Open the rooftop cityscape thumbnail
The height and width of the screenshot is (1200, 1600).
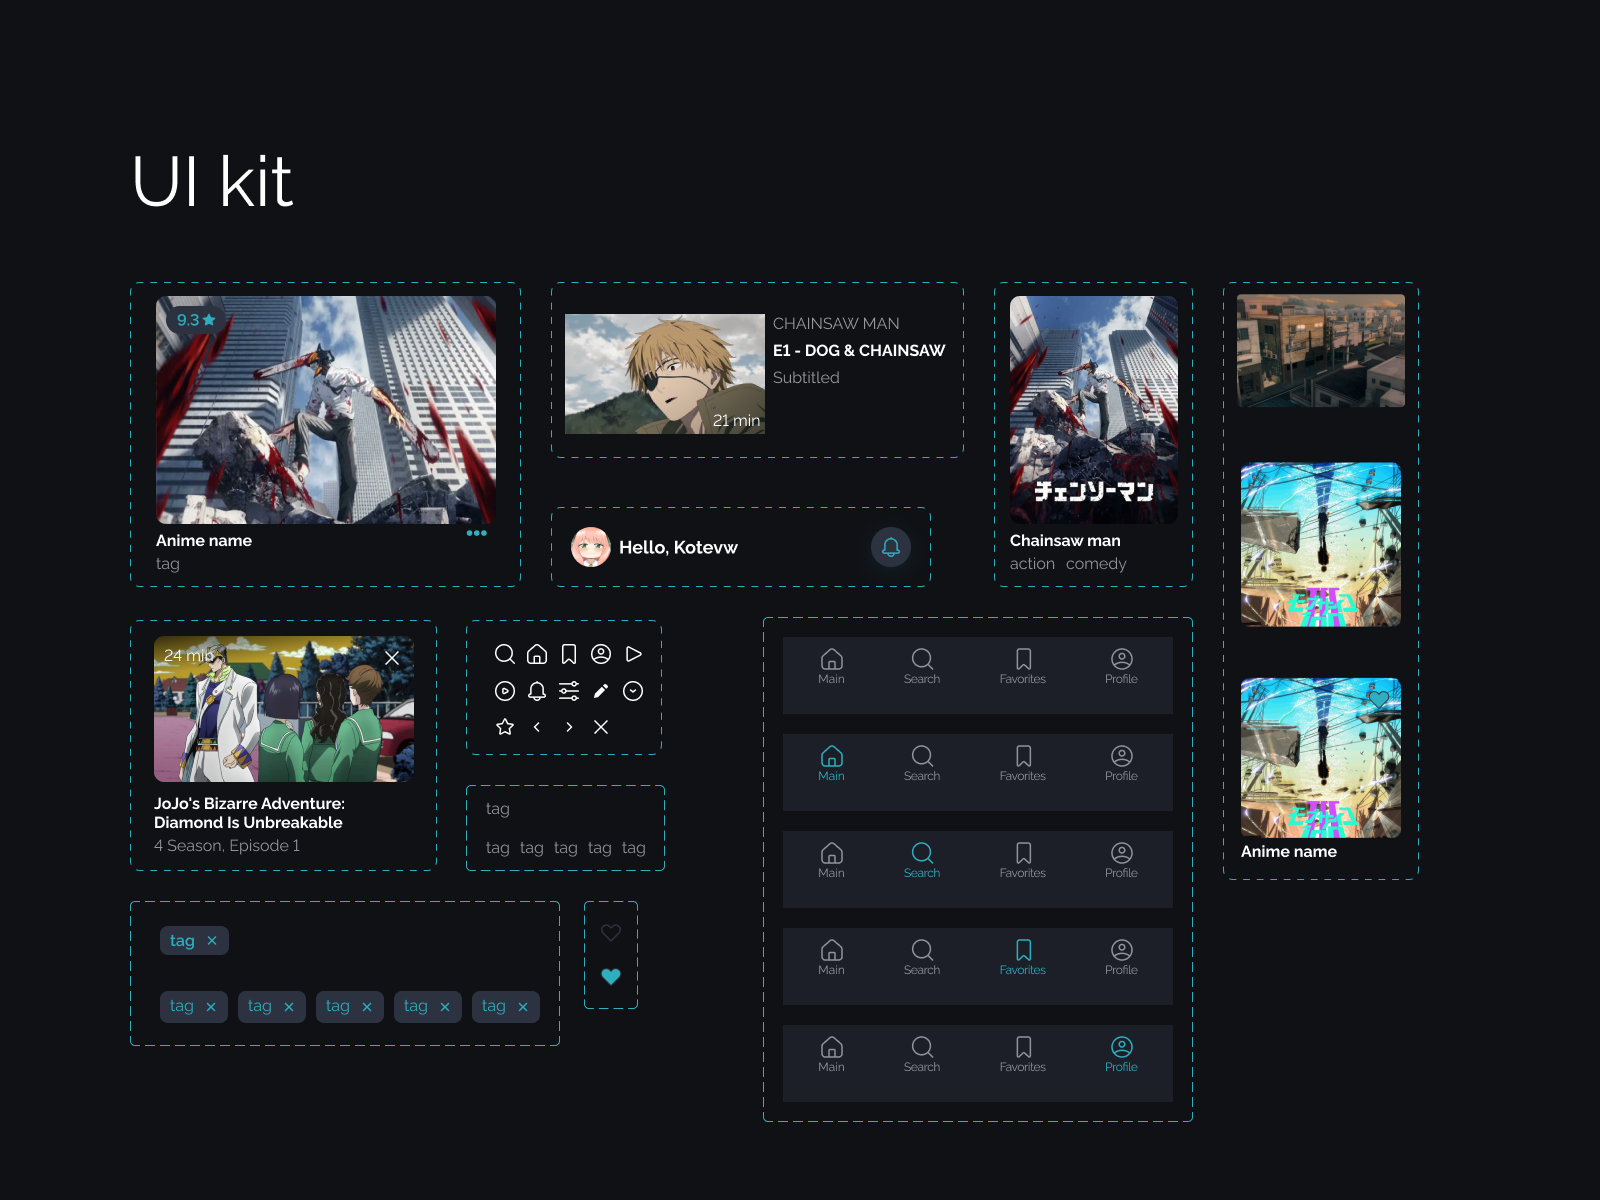[1321, 351]
